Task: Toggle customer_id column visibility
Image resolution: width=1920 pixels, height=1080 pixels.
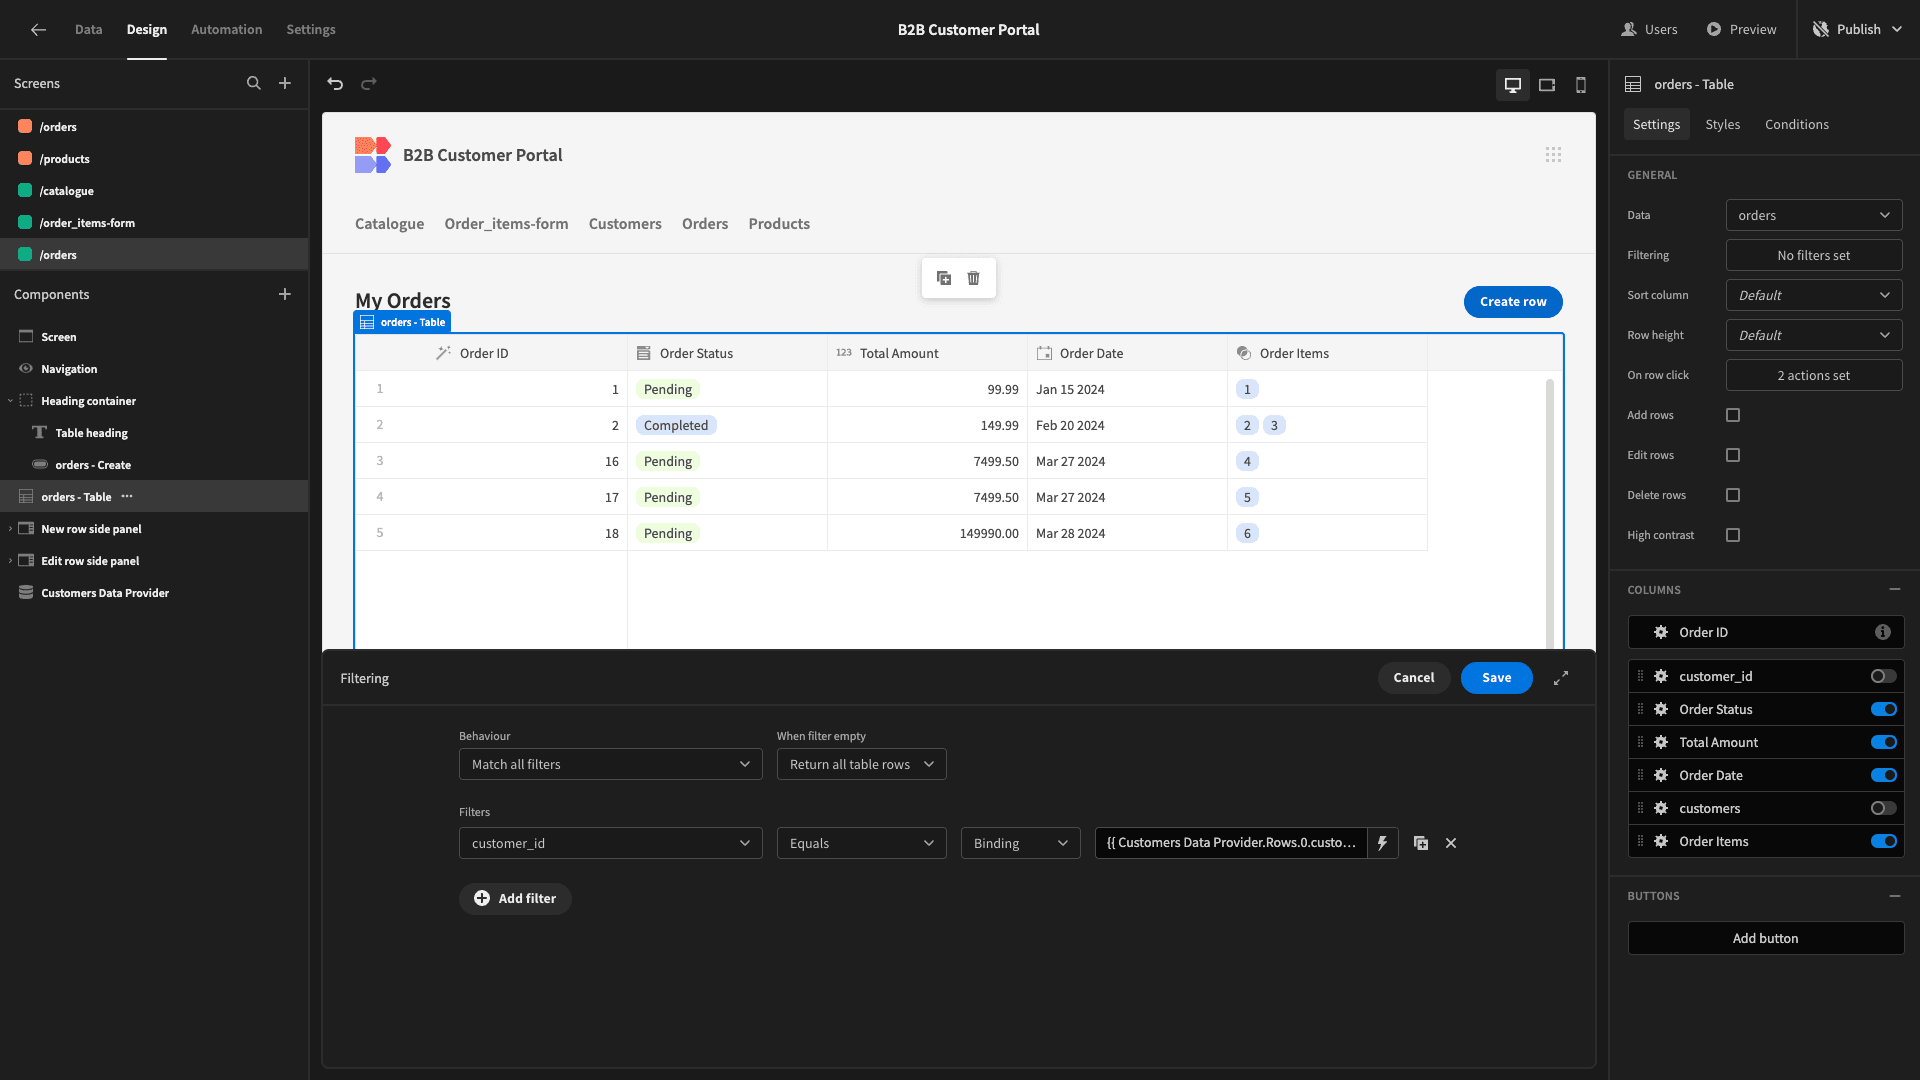Action: pos(1884,677)
